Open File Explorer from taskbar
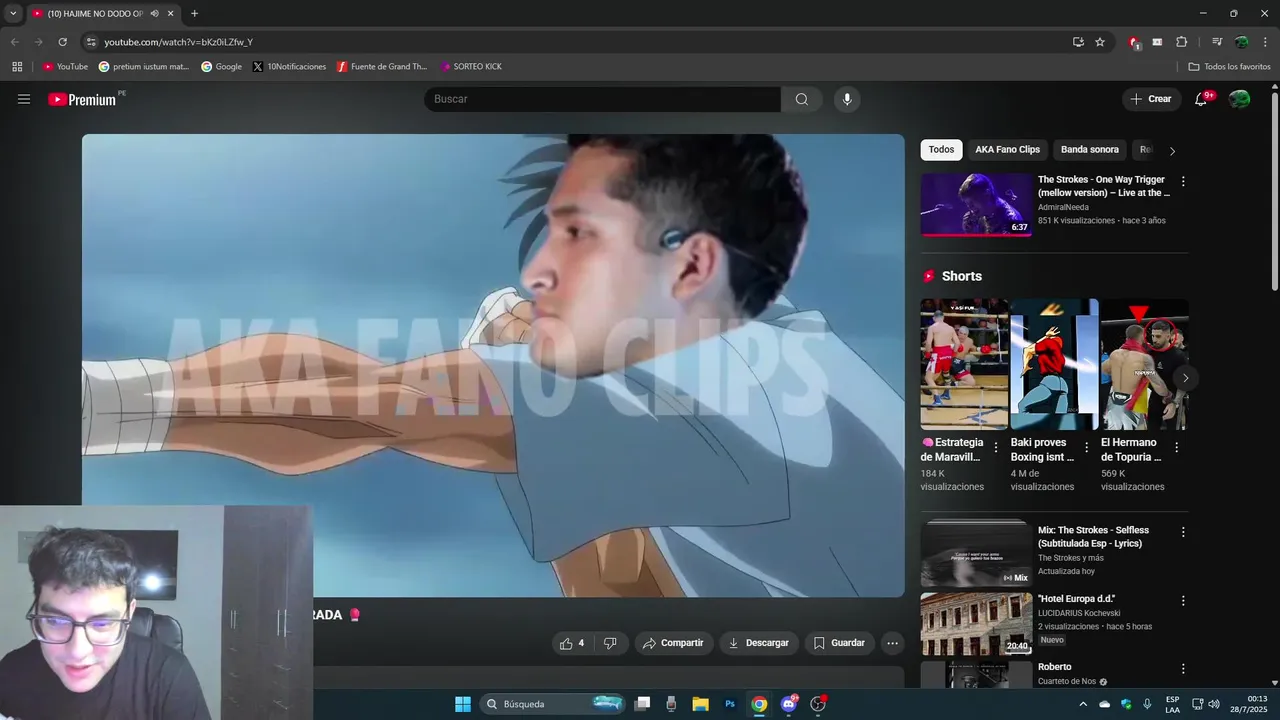This screenshot has width=1280, height=720. [701, 704]
